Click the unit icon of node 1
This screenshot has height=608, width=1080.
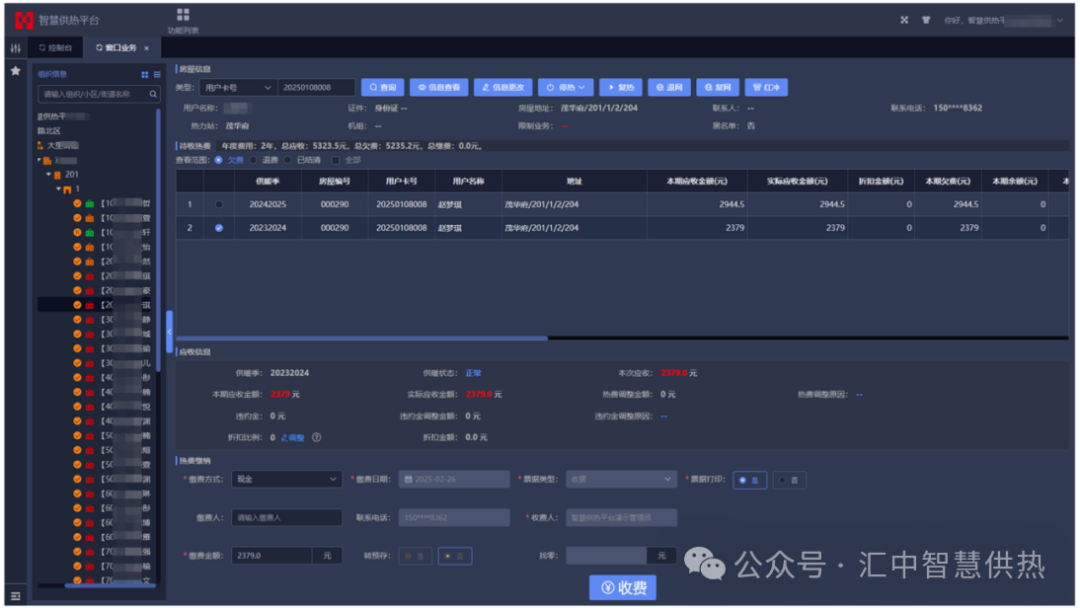(68, 189)
